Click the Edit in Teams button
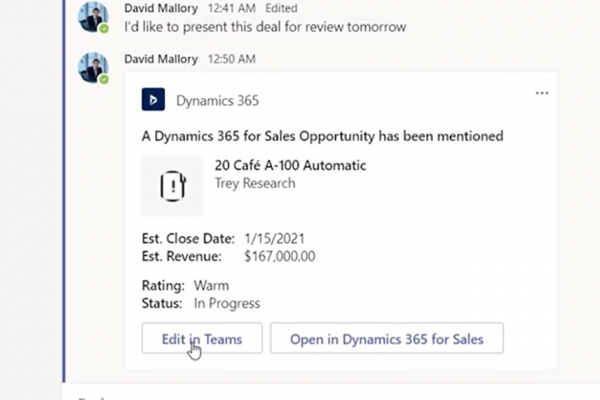 click(x=202, y=338)
